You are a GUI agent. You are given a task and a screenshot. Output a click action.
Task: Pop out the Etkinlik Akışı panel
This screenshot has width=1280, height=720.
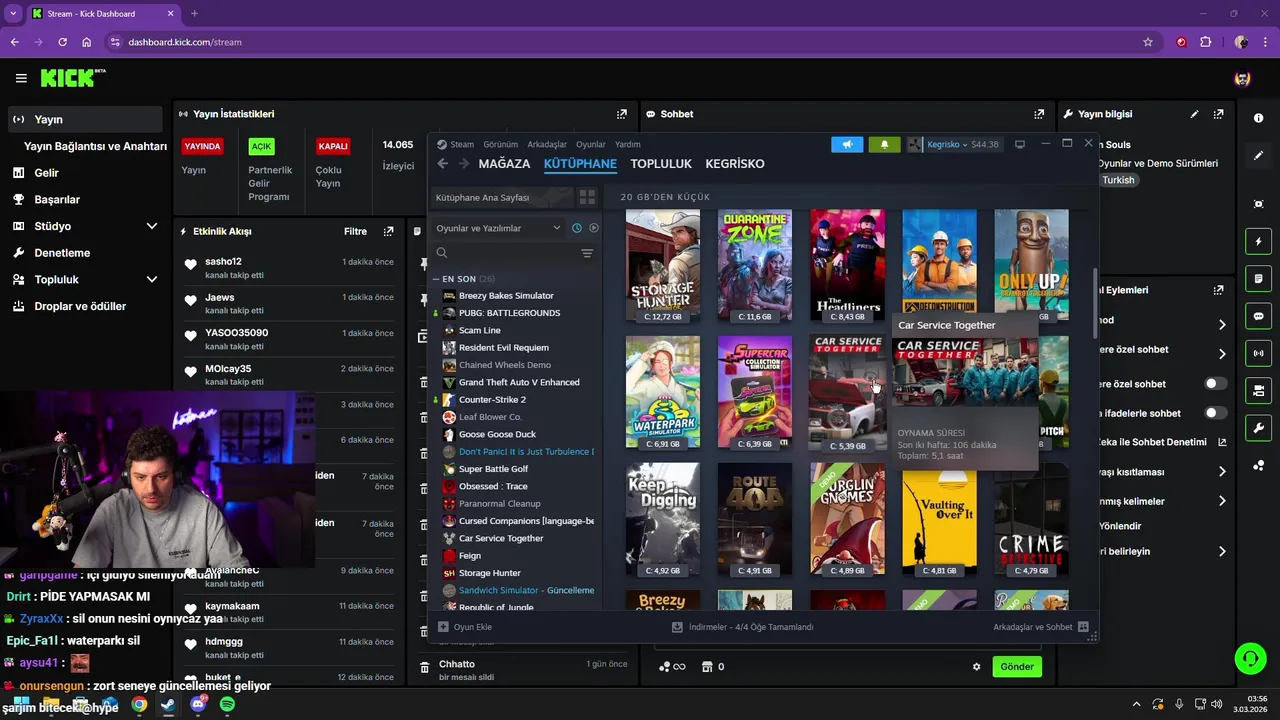(x=389, y=231)
